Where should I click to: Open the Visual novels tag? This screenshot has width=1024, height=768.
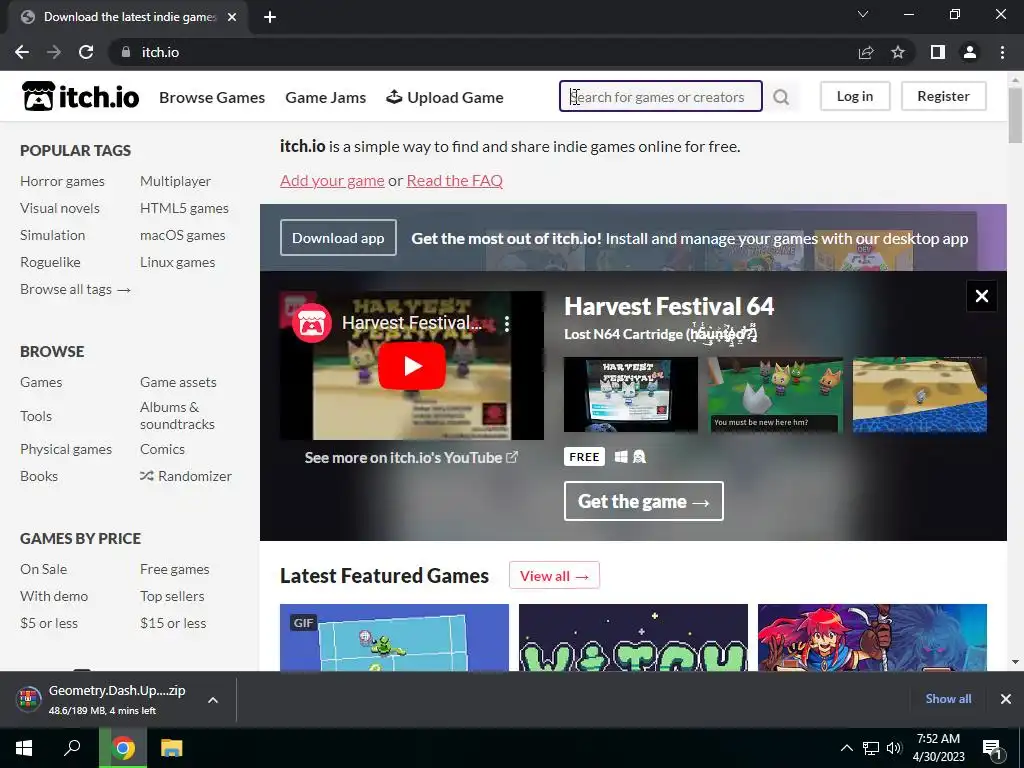60,208
